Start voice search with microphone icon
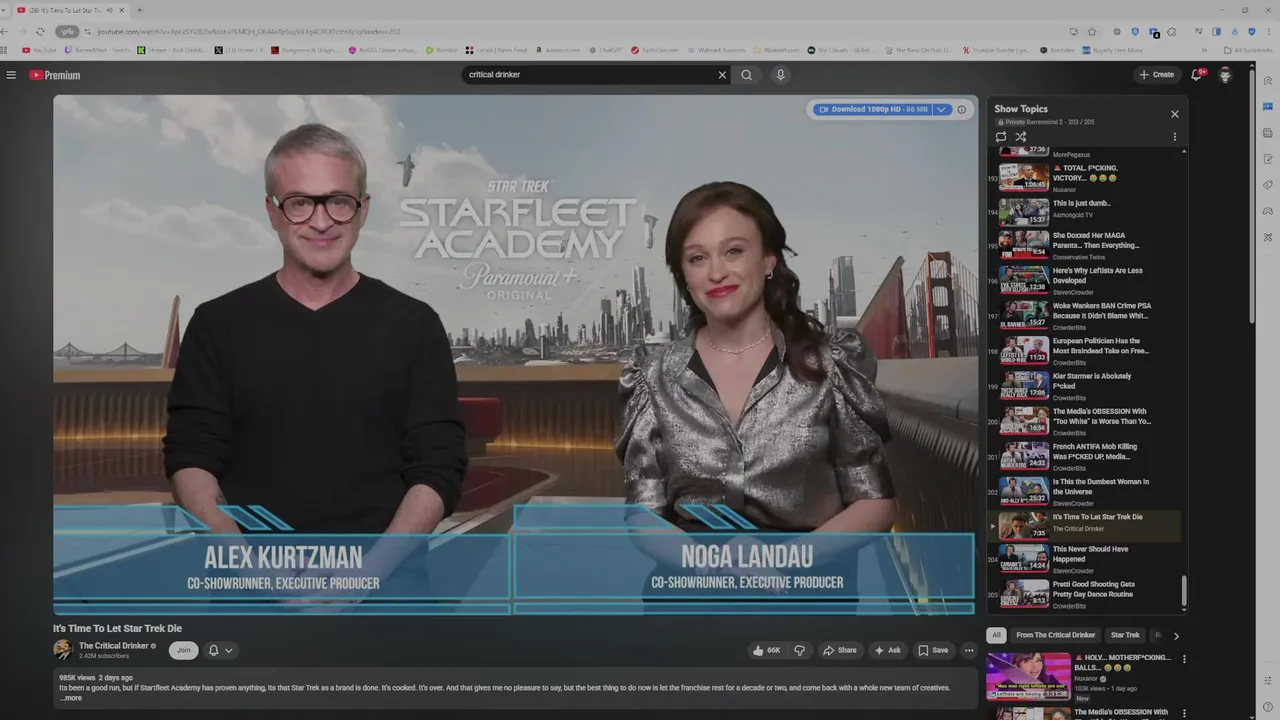This screenshot has height=720, width=1280. (x=781, y=75)
